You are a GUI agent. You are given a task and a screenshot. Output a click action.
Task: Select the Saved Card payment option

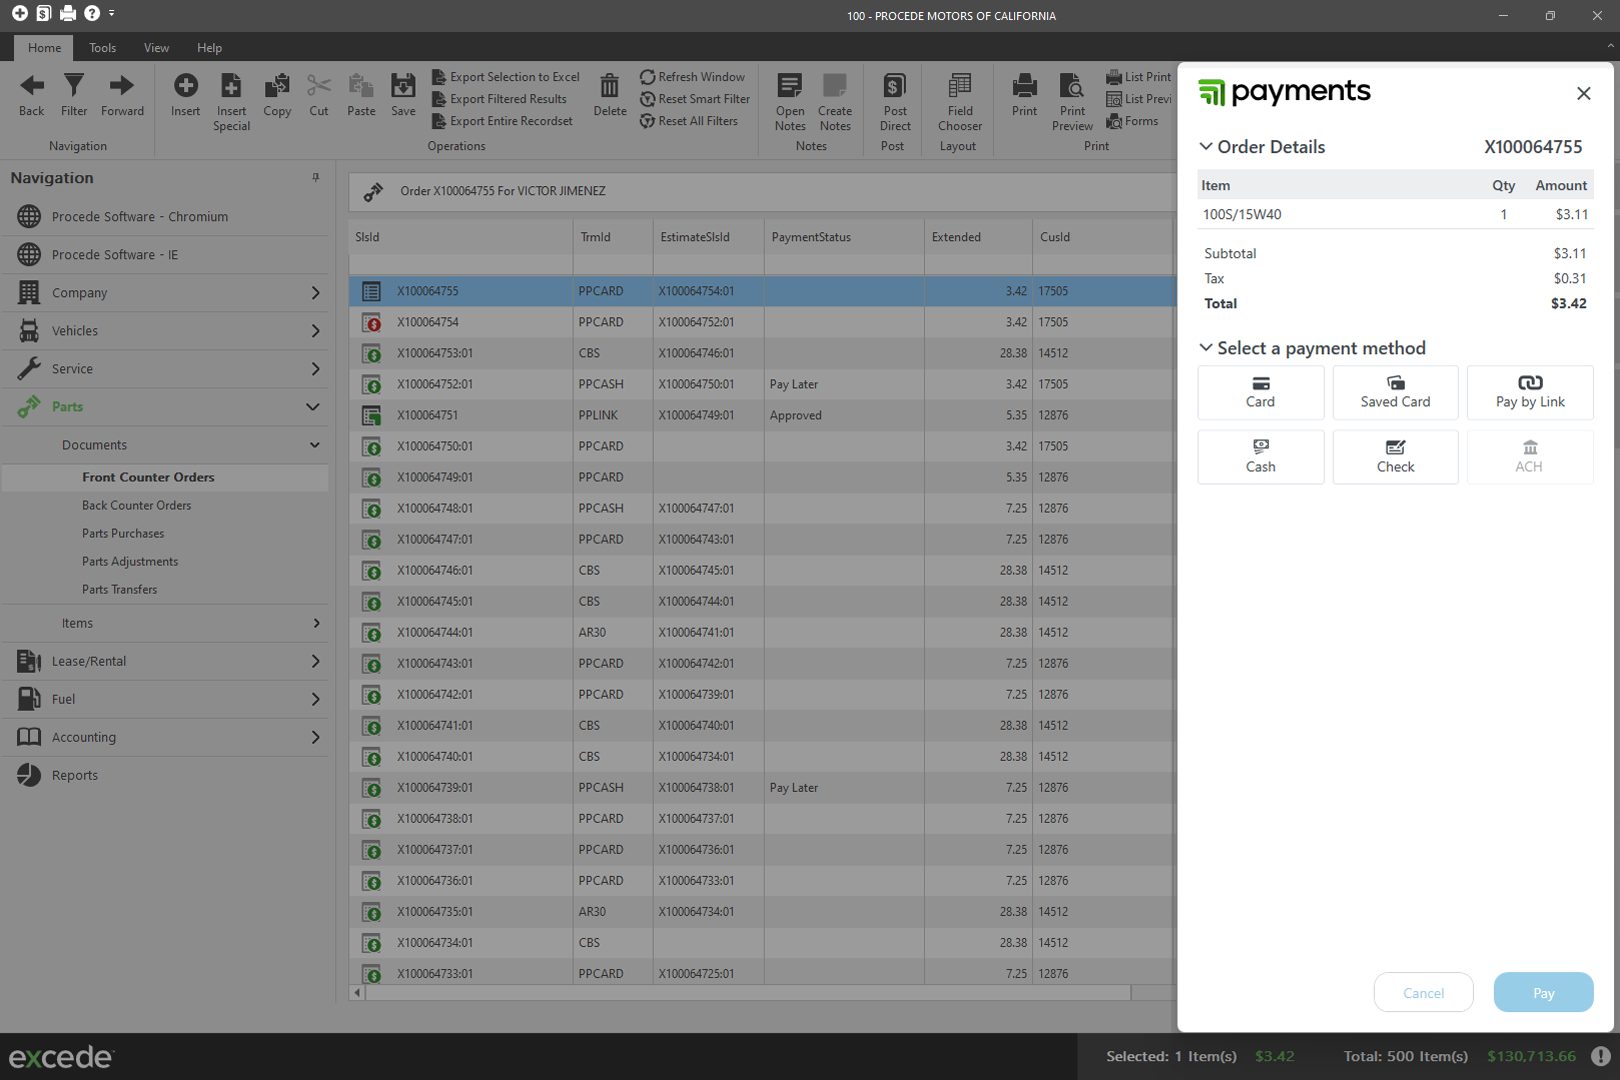click(1395, 392)
